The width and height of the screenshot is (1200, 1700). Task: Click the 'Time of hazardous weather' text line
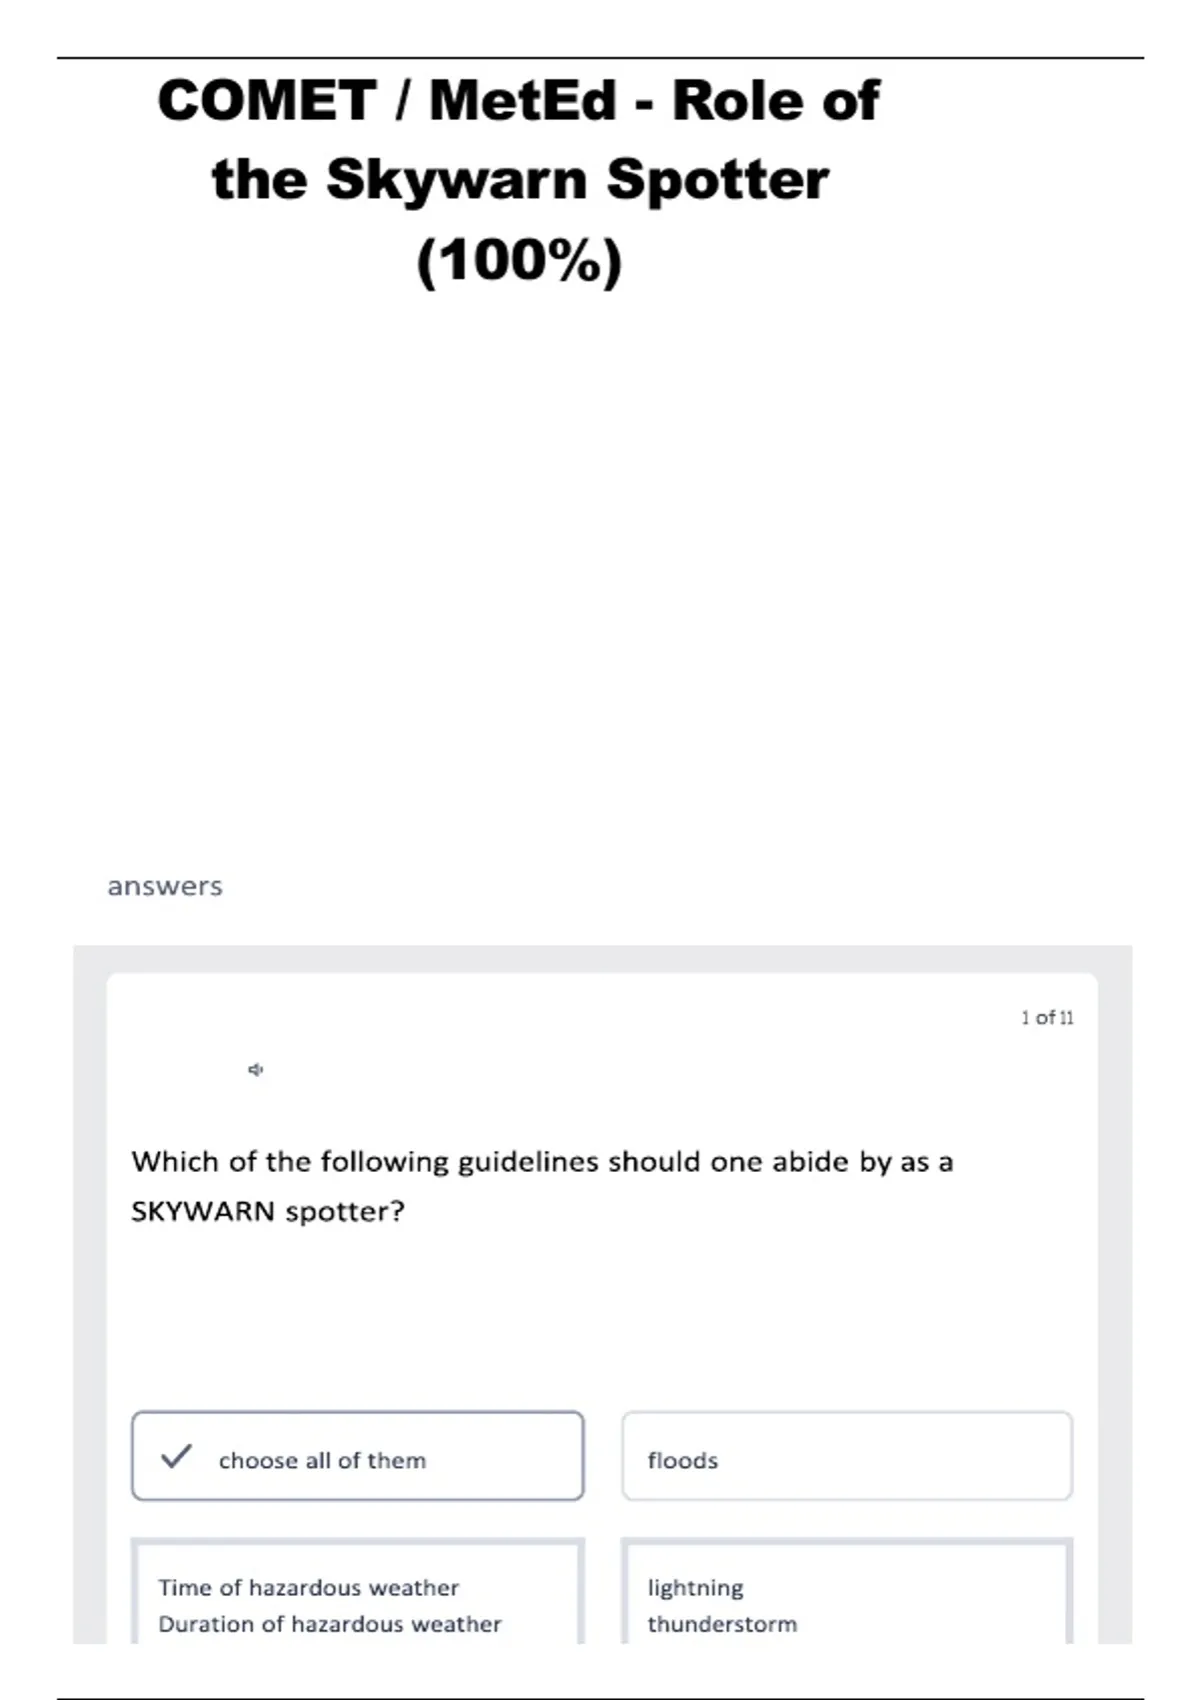coord(308,1588)
